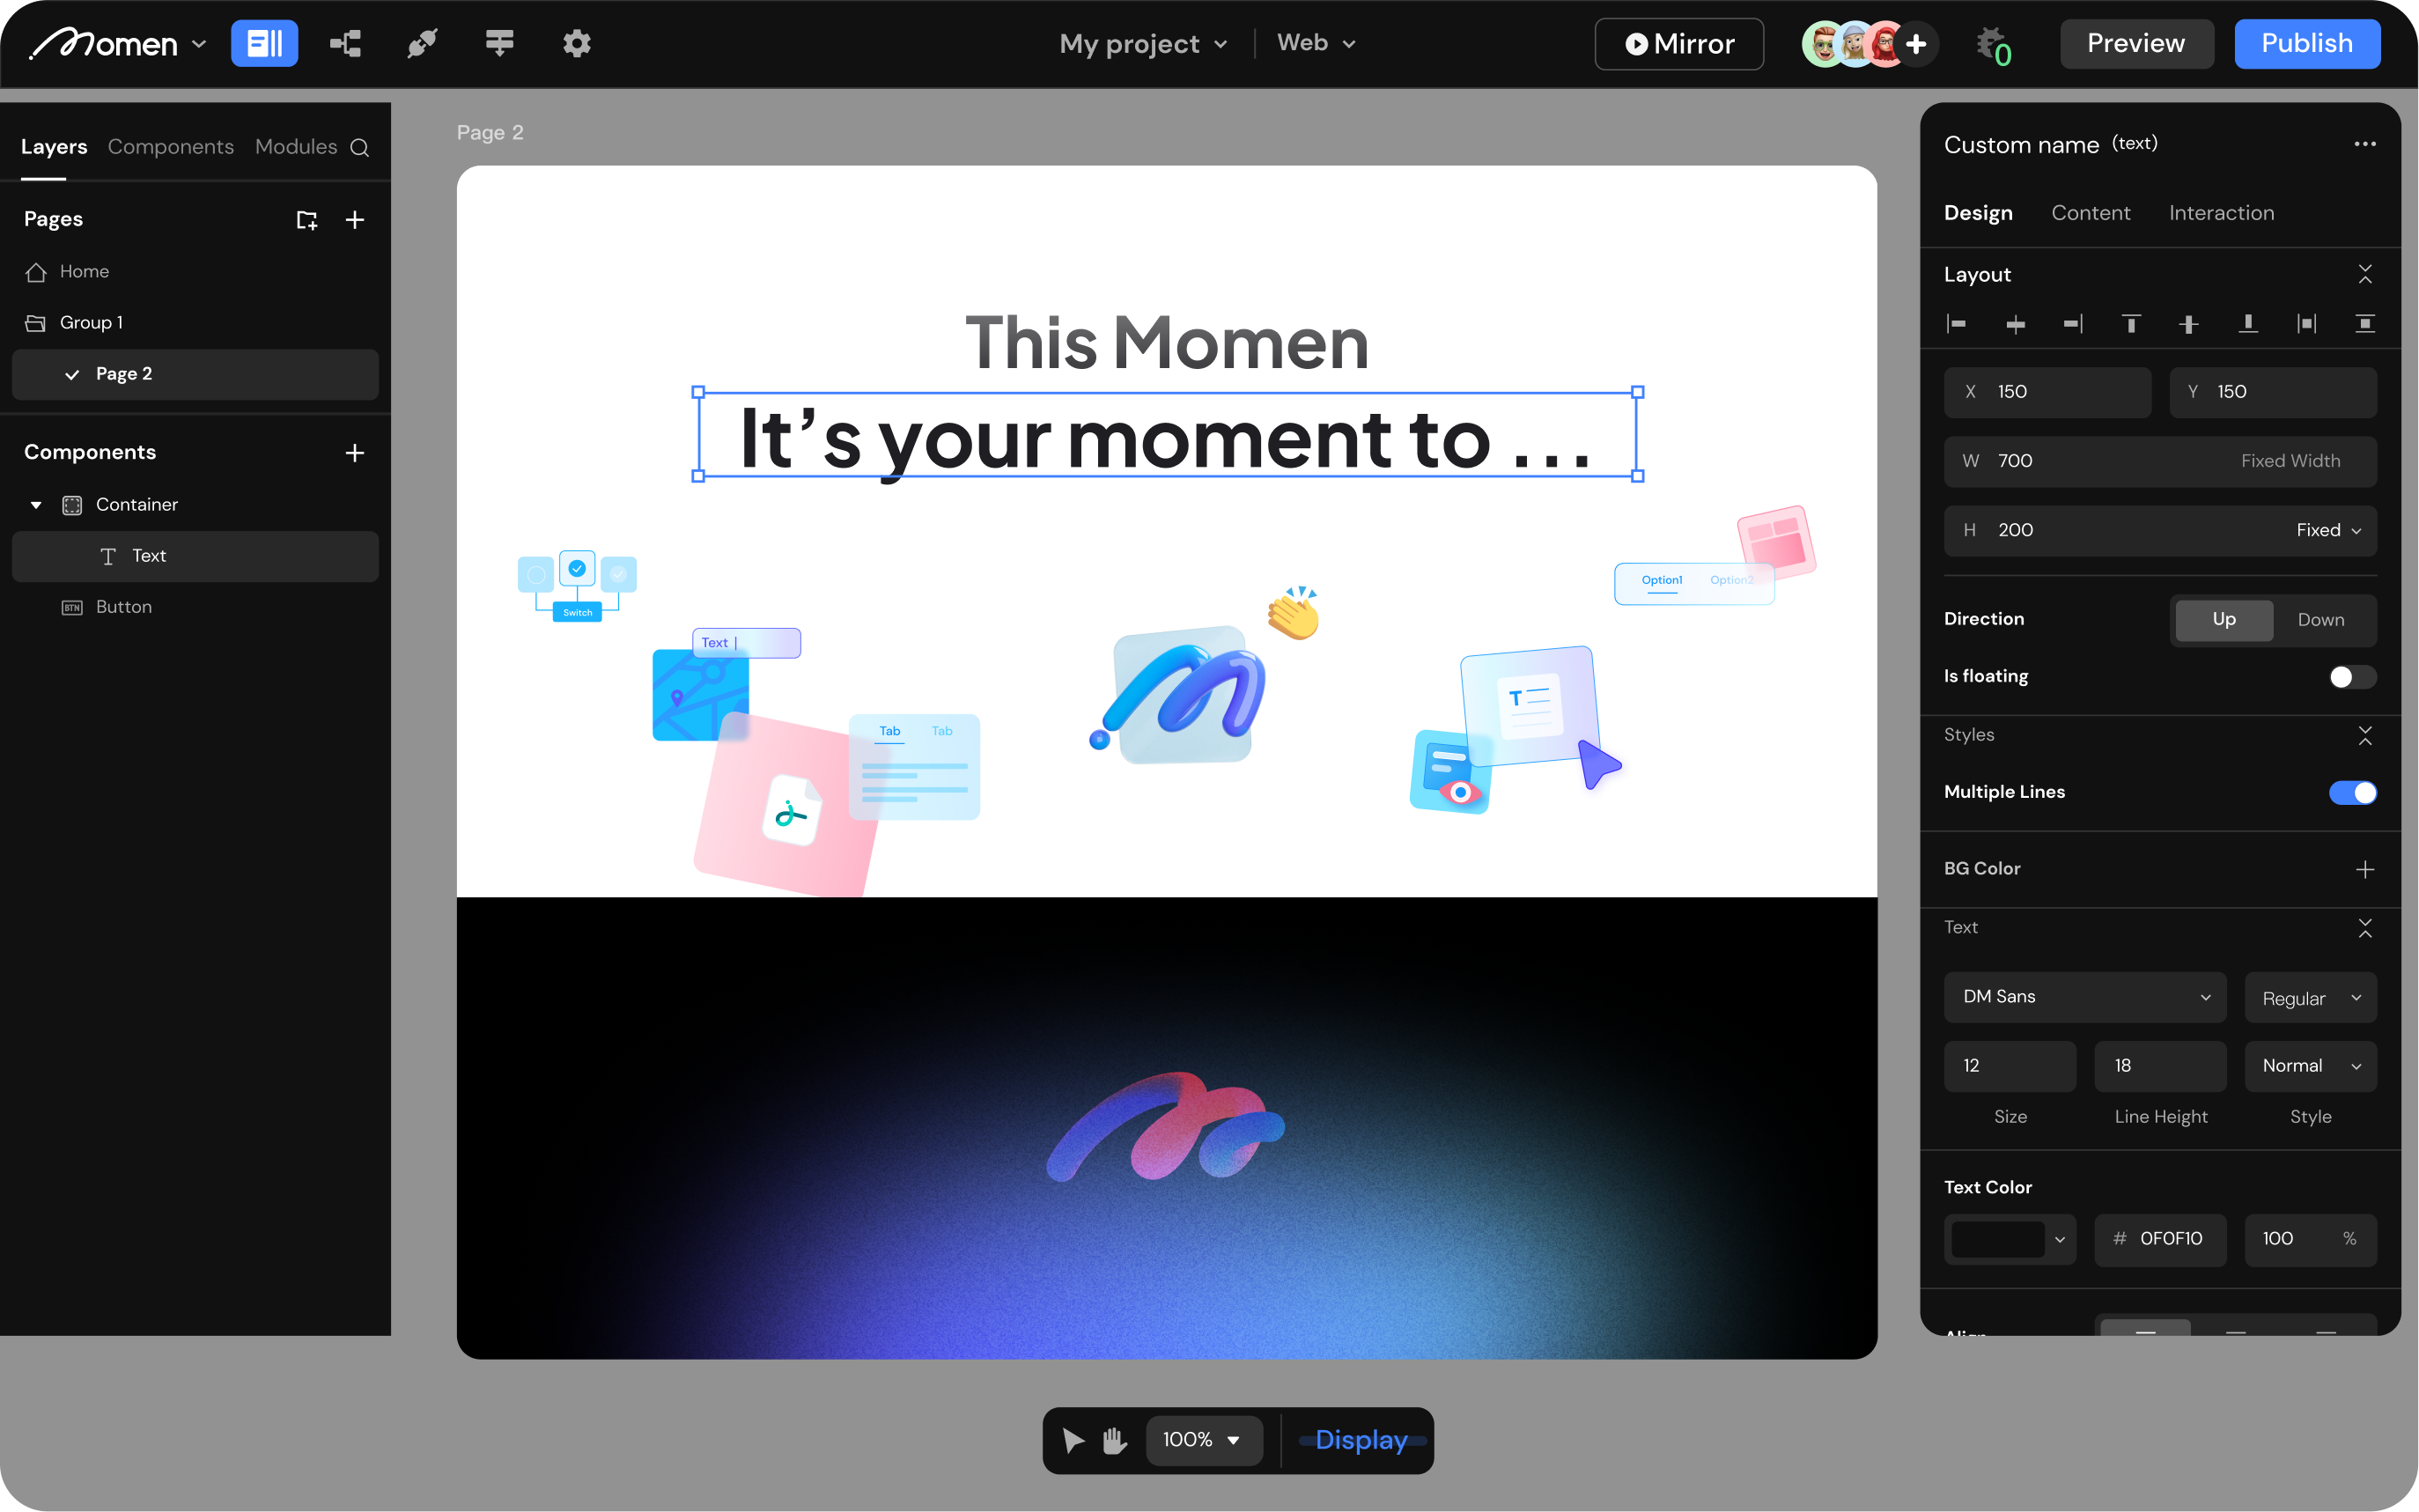Align bottom edges icon
Image resolution: width=2419 pixels, height=1512 pixels.
coord(2248,324)
